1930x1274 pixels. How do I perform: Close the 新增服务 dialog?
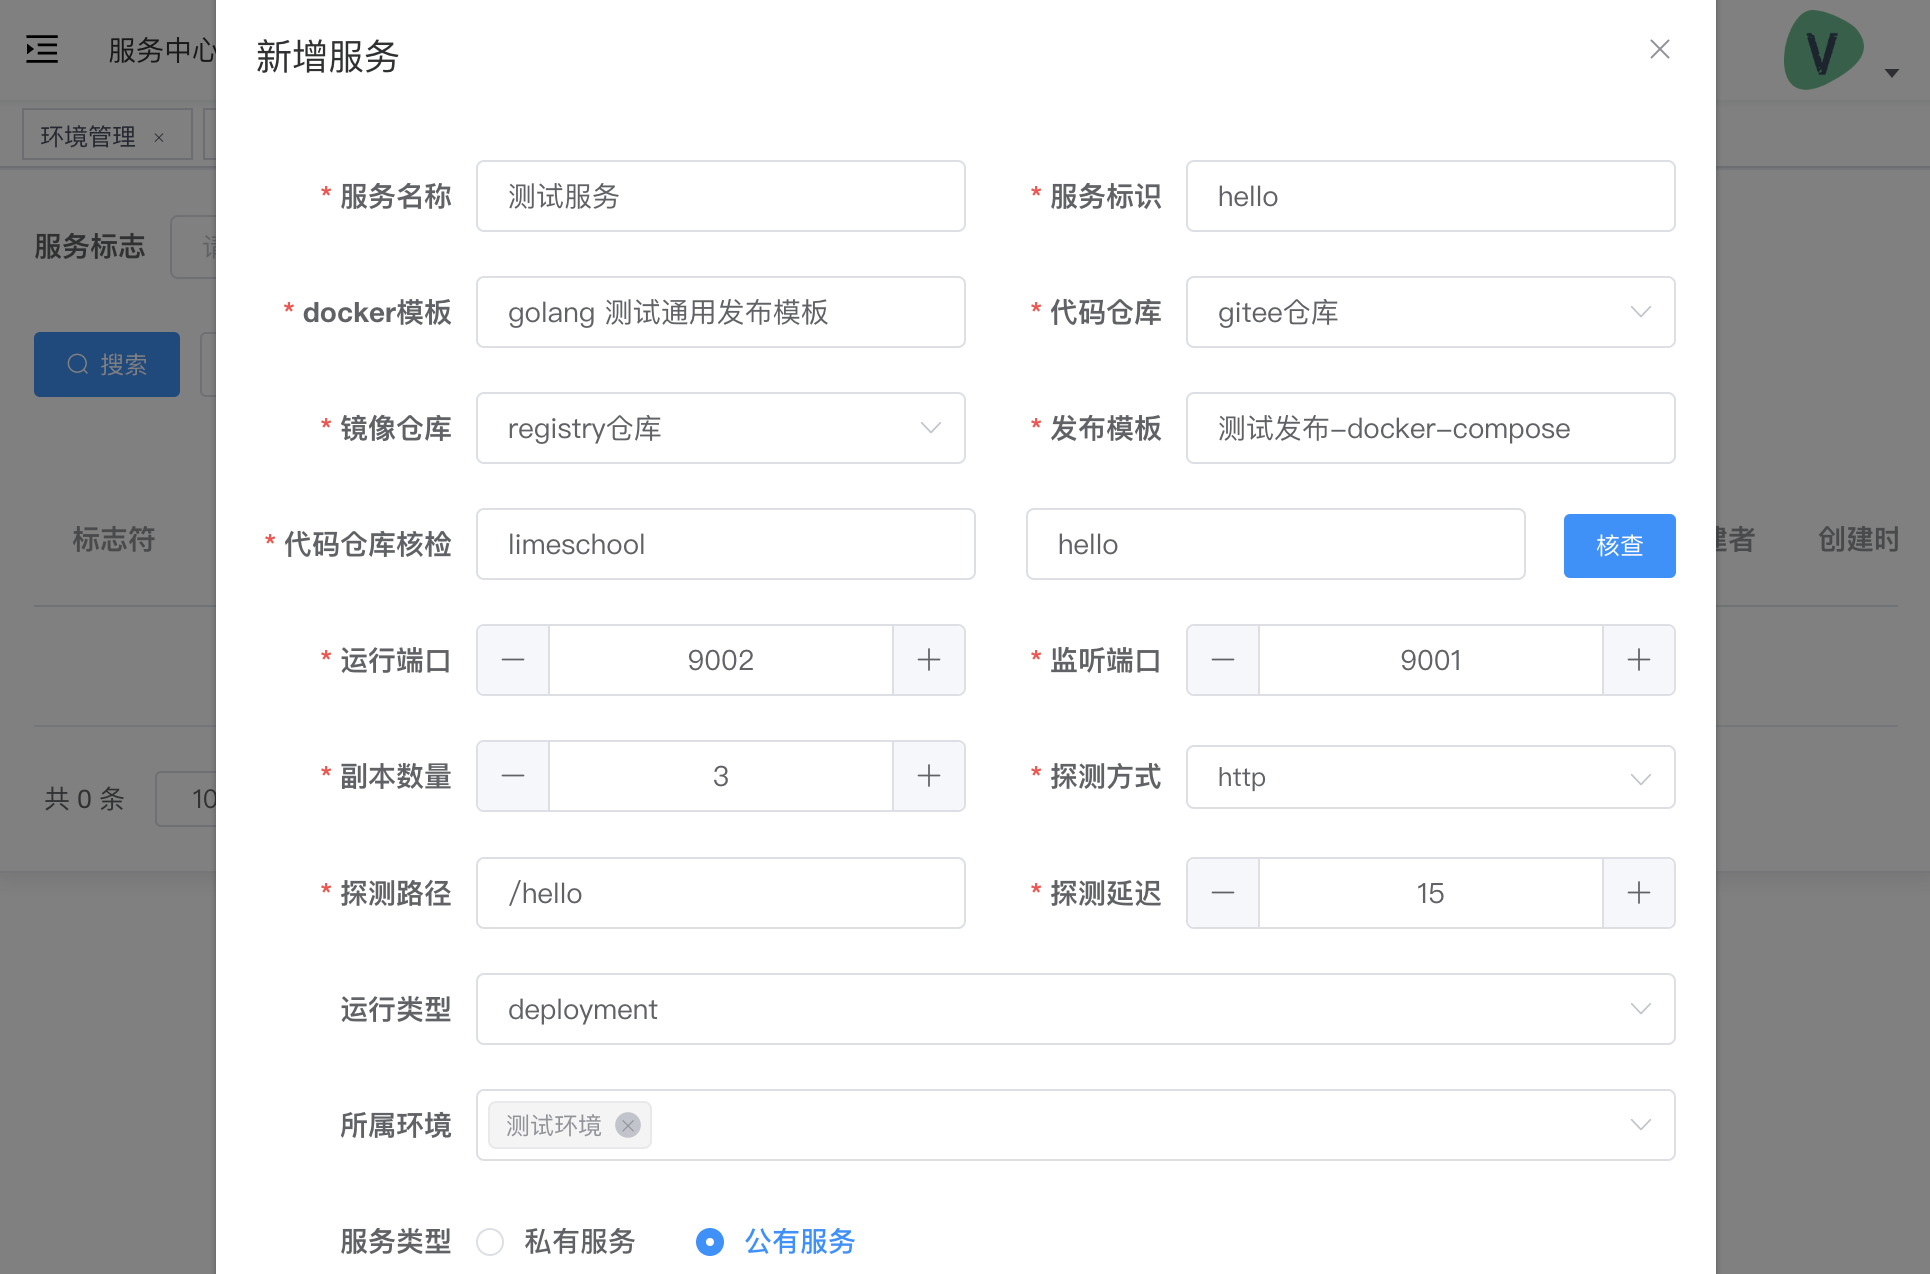click(x=1659, y=49)
